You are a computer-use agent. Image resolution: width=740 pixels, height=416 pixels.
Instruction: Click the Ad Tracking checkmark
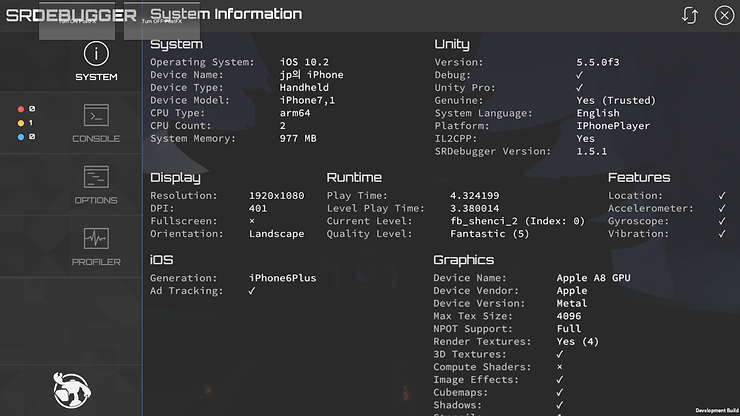[x=252, y=291]
